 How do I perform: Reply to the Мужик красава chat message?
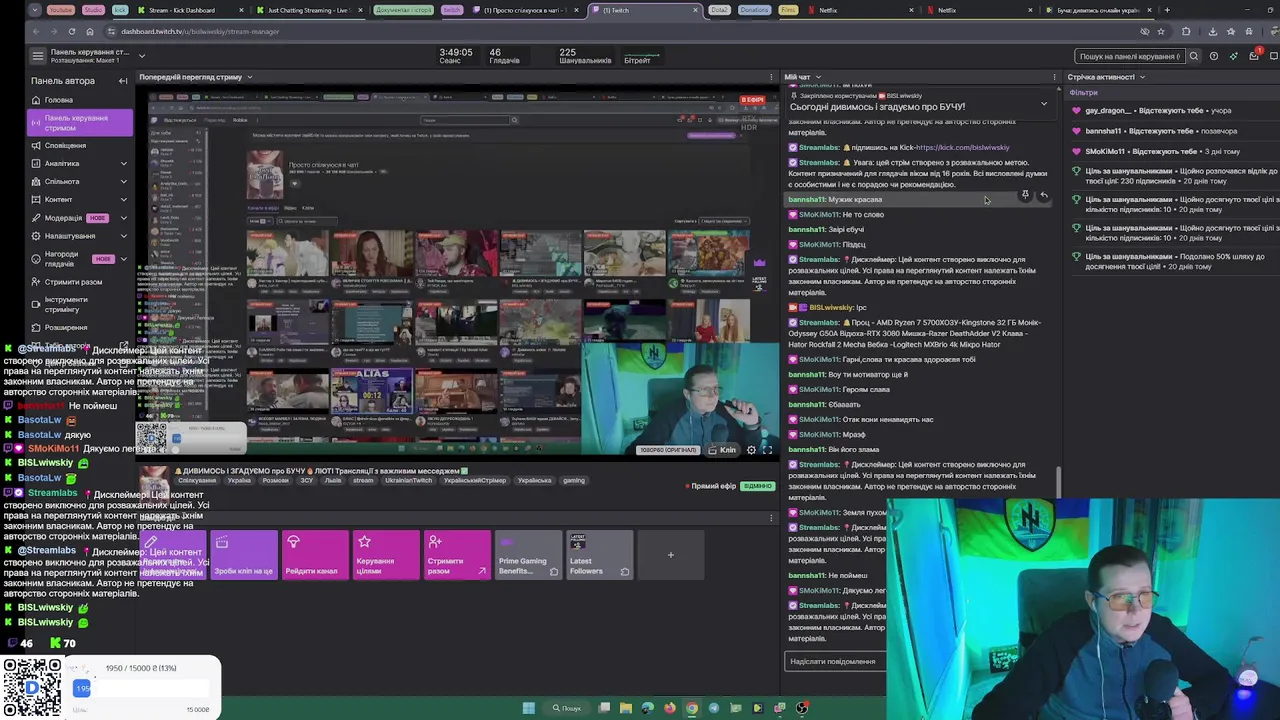[x=1043, y=195]
